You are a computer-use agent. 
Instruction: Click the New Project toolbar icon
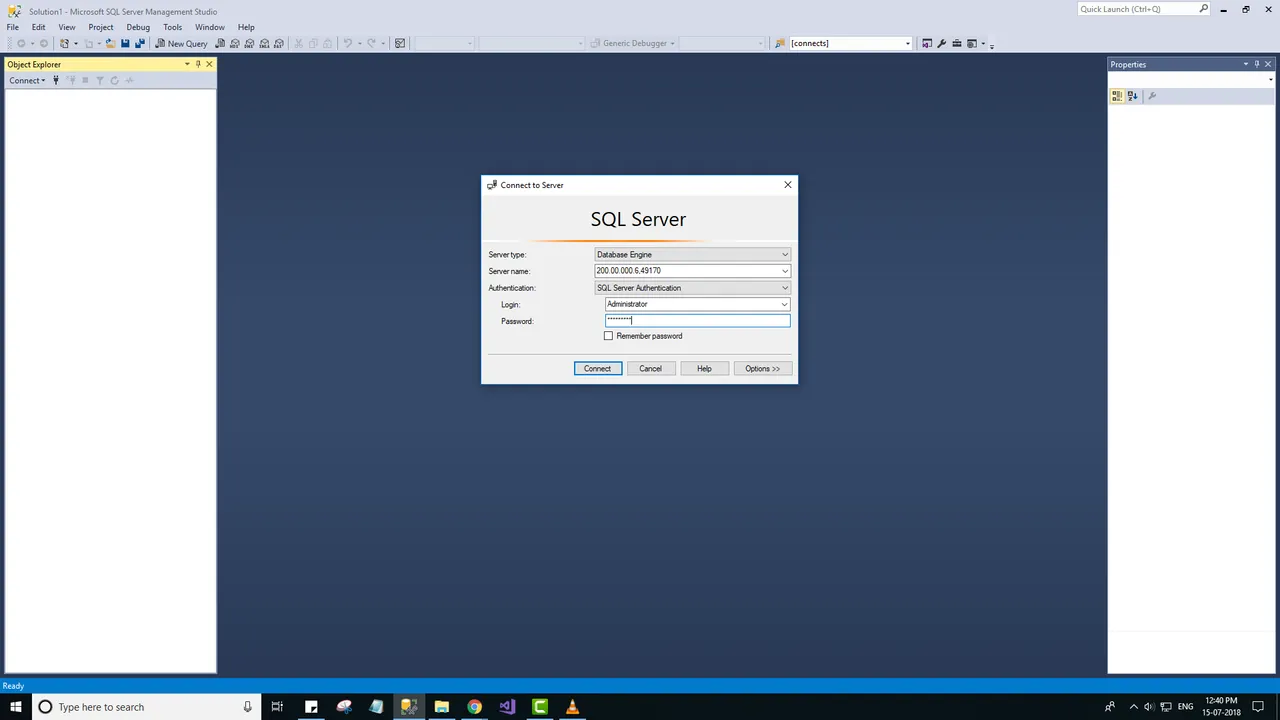point(64,43)
